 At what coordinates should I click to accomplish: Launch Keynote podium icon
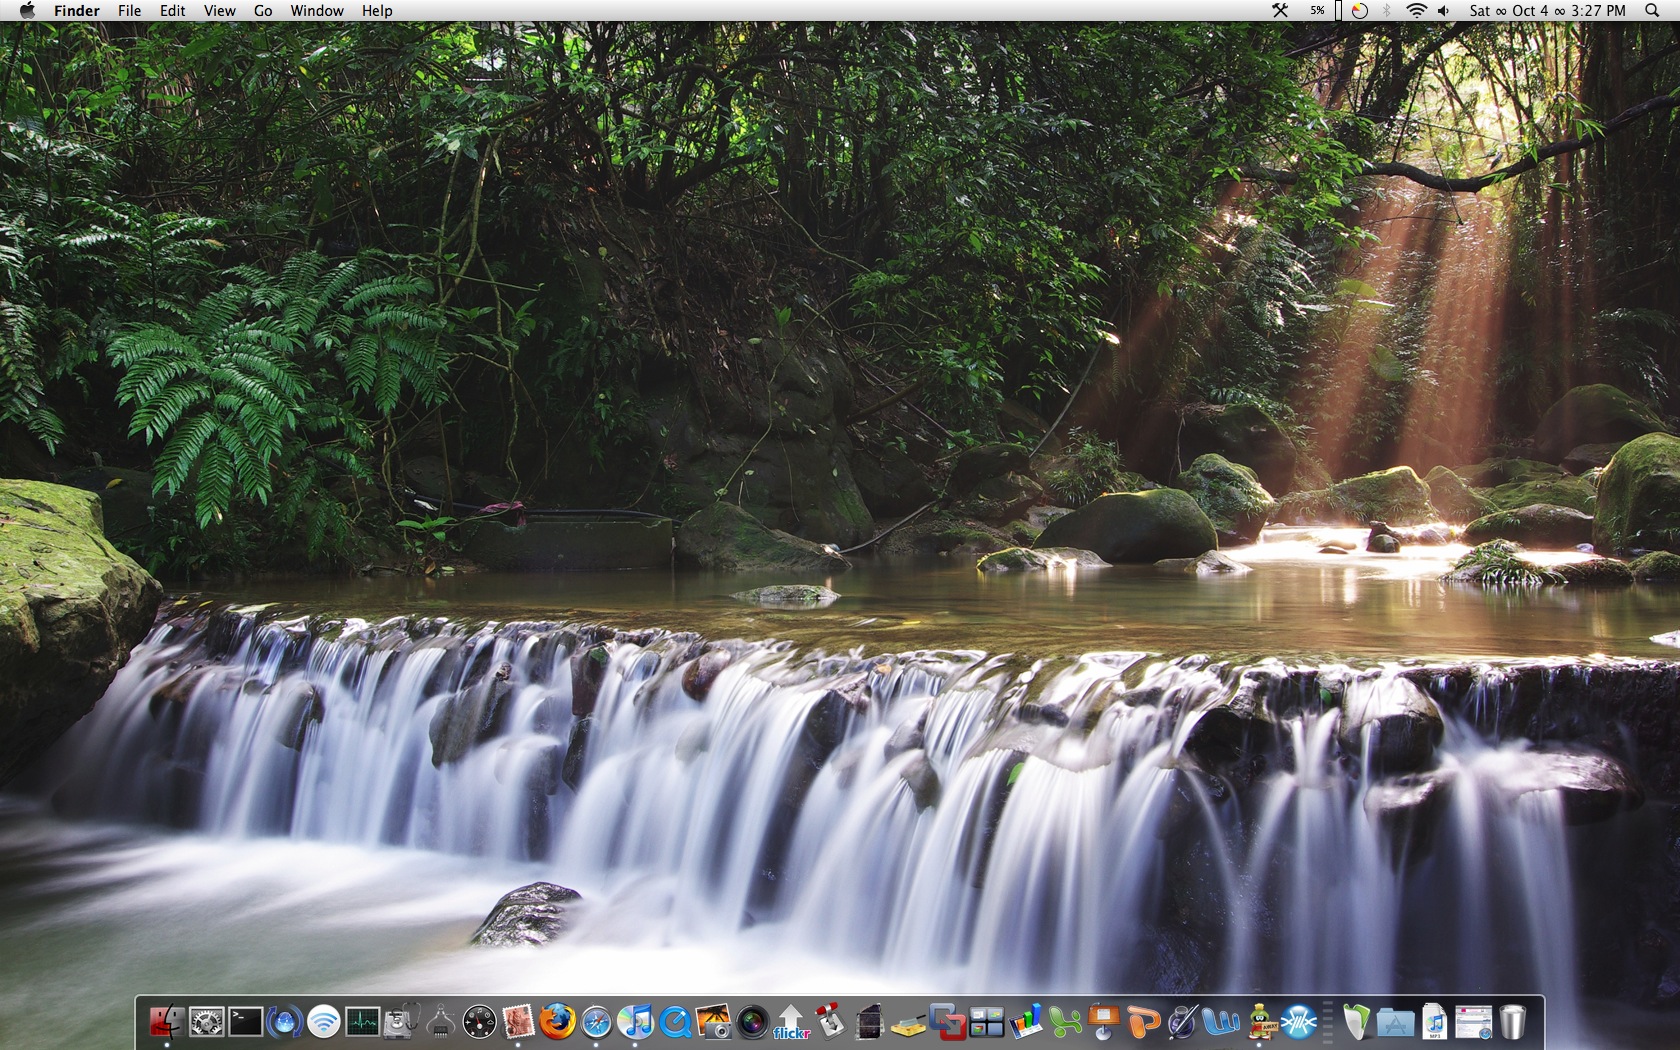[x=1104, y=1021]
